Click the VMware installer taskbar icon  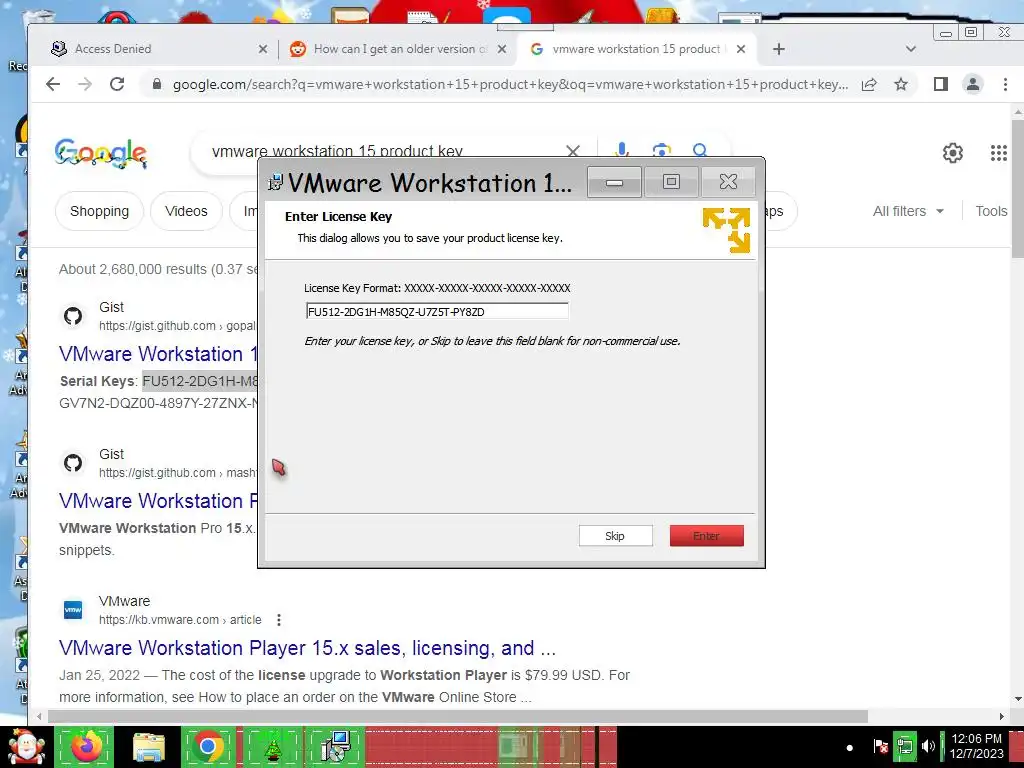click(x=336, y=747)
